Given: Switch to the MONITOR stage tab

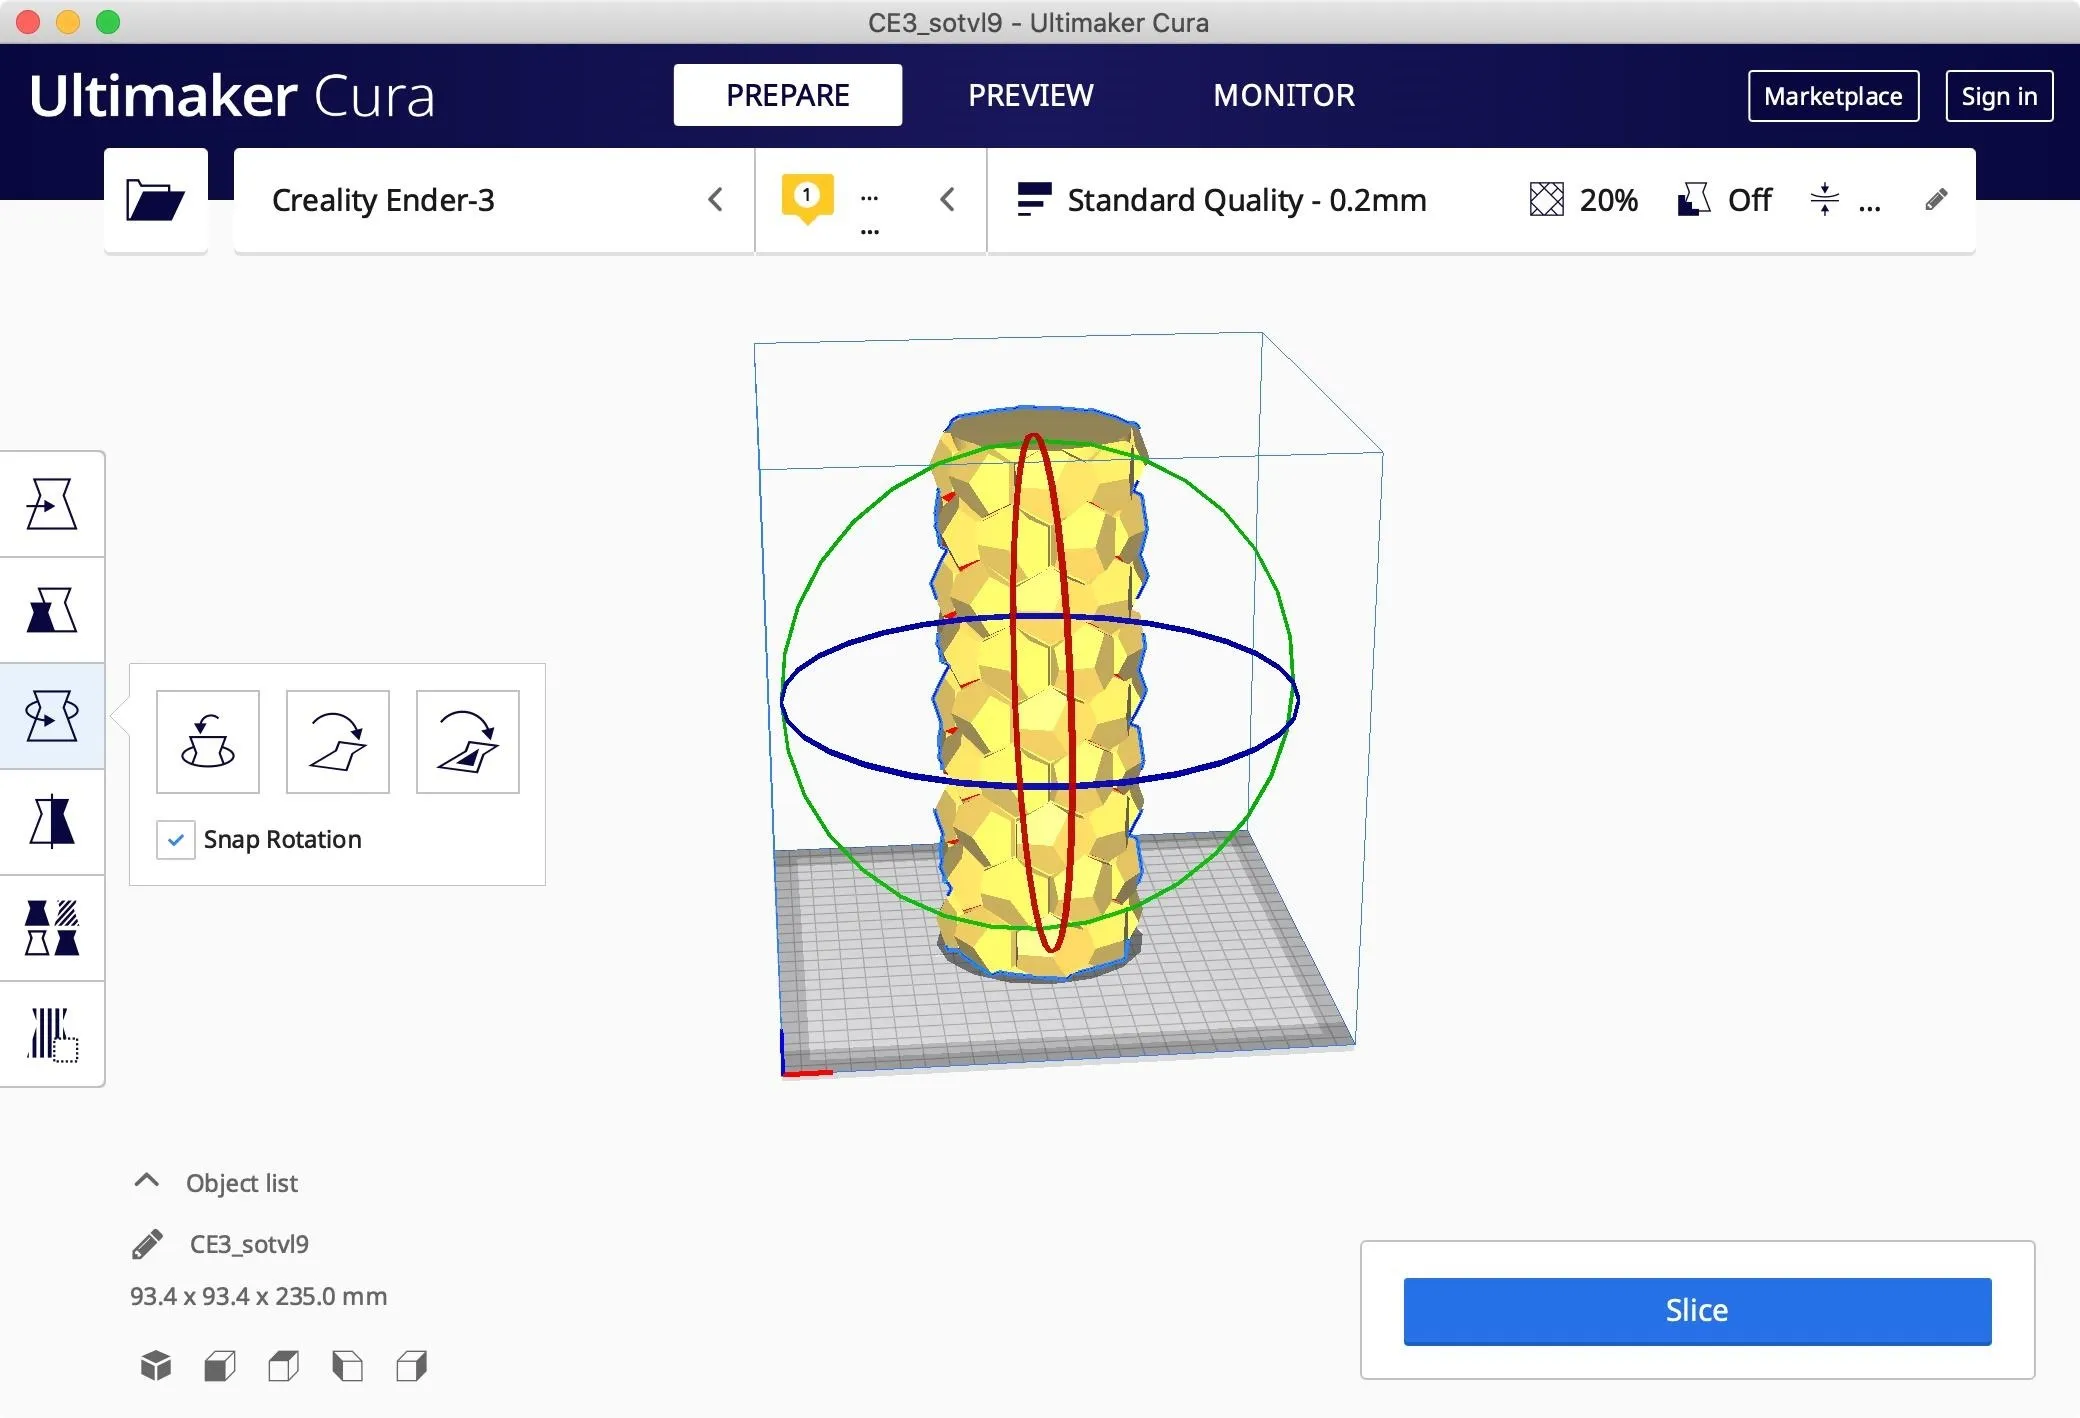Looking at the screenshot, I should 1284,95.
